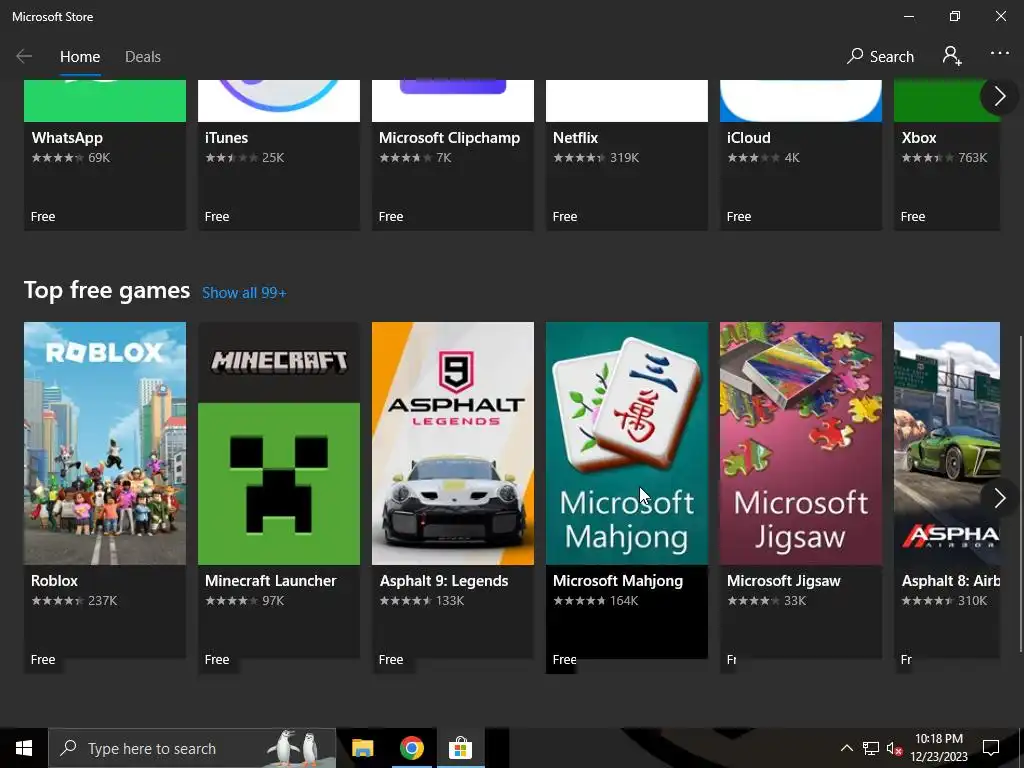Viewport: 1024px width, 768px height.
Task: Click the Microsoft Mahjong title text
Action: (618, 581)
